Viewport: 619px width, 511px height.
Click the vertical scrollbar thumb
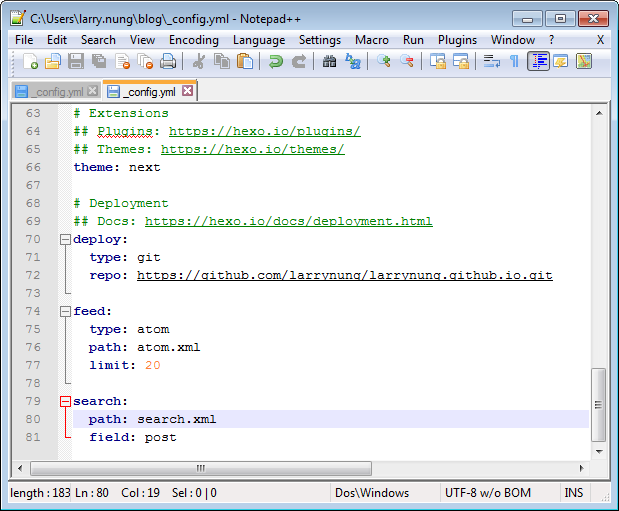click(x=599, y=405)
